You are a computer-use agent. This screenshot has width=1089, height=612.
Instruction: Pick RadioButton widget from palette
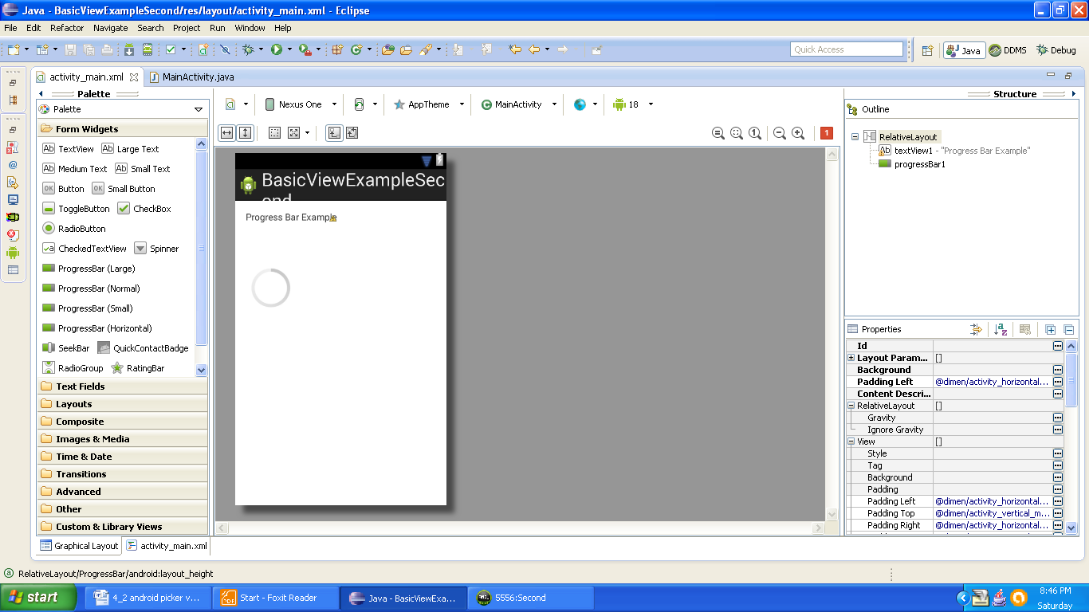(74, 229)
